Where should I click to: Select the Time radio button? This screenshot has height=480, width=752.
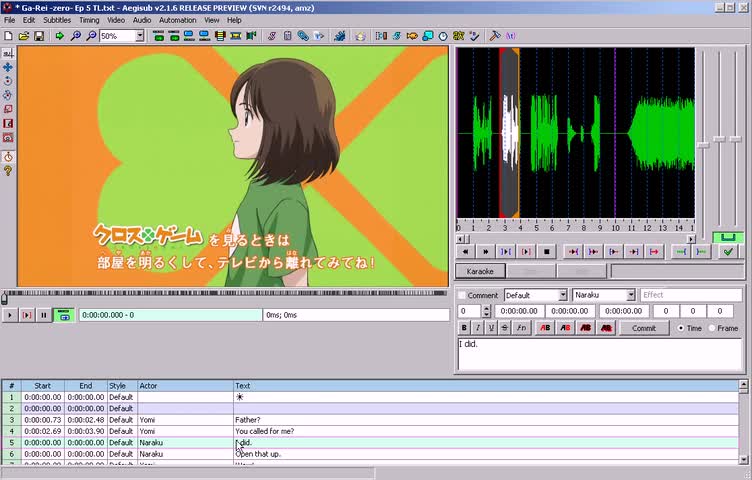tap(681, 328)
